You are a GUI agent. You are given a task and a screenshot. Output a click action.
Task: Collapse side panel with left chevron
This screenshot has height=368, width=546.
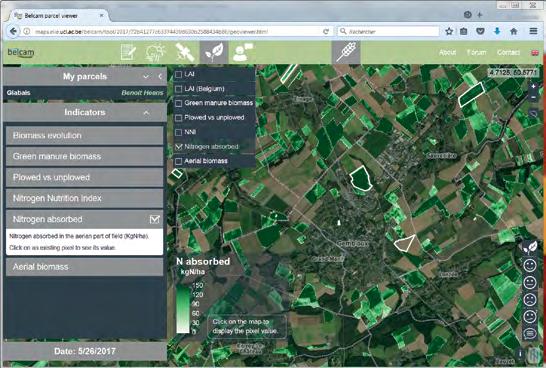coord(160,76)
